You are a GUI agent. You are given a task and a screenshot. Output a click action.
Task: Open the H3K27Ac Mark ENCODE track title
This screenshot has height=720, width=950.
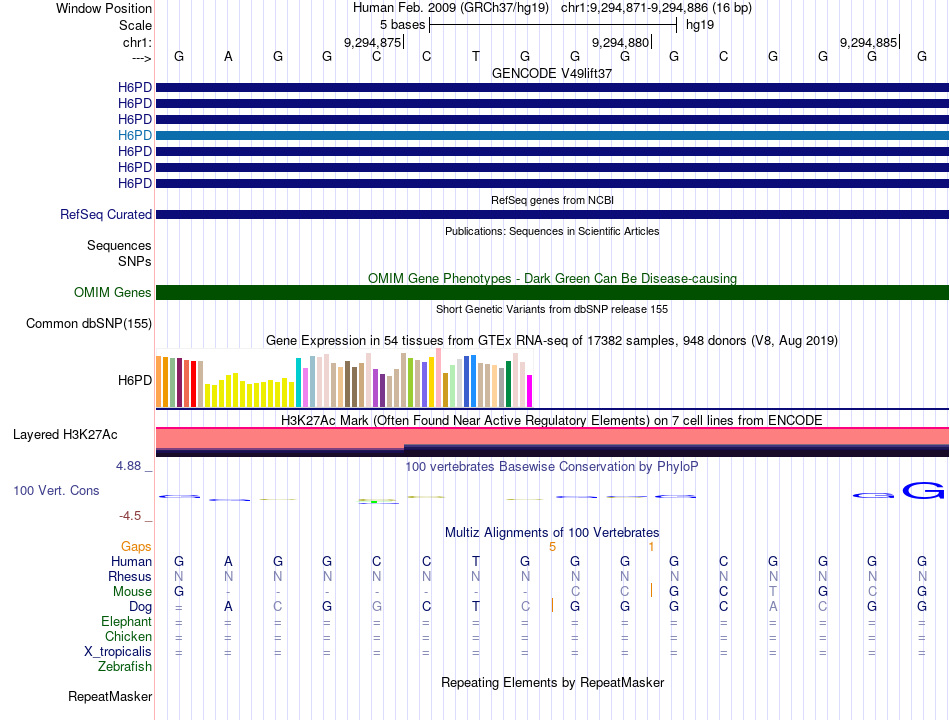[x=552, y=421]
